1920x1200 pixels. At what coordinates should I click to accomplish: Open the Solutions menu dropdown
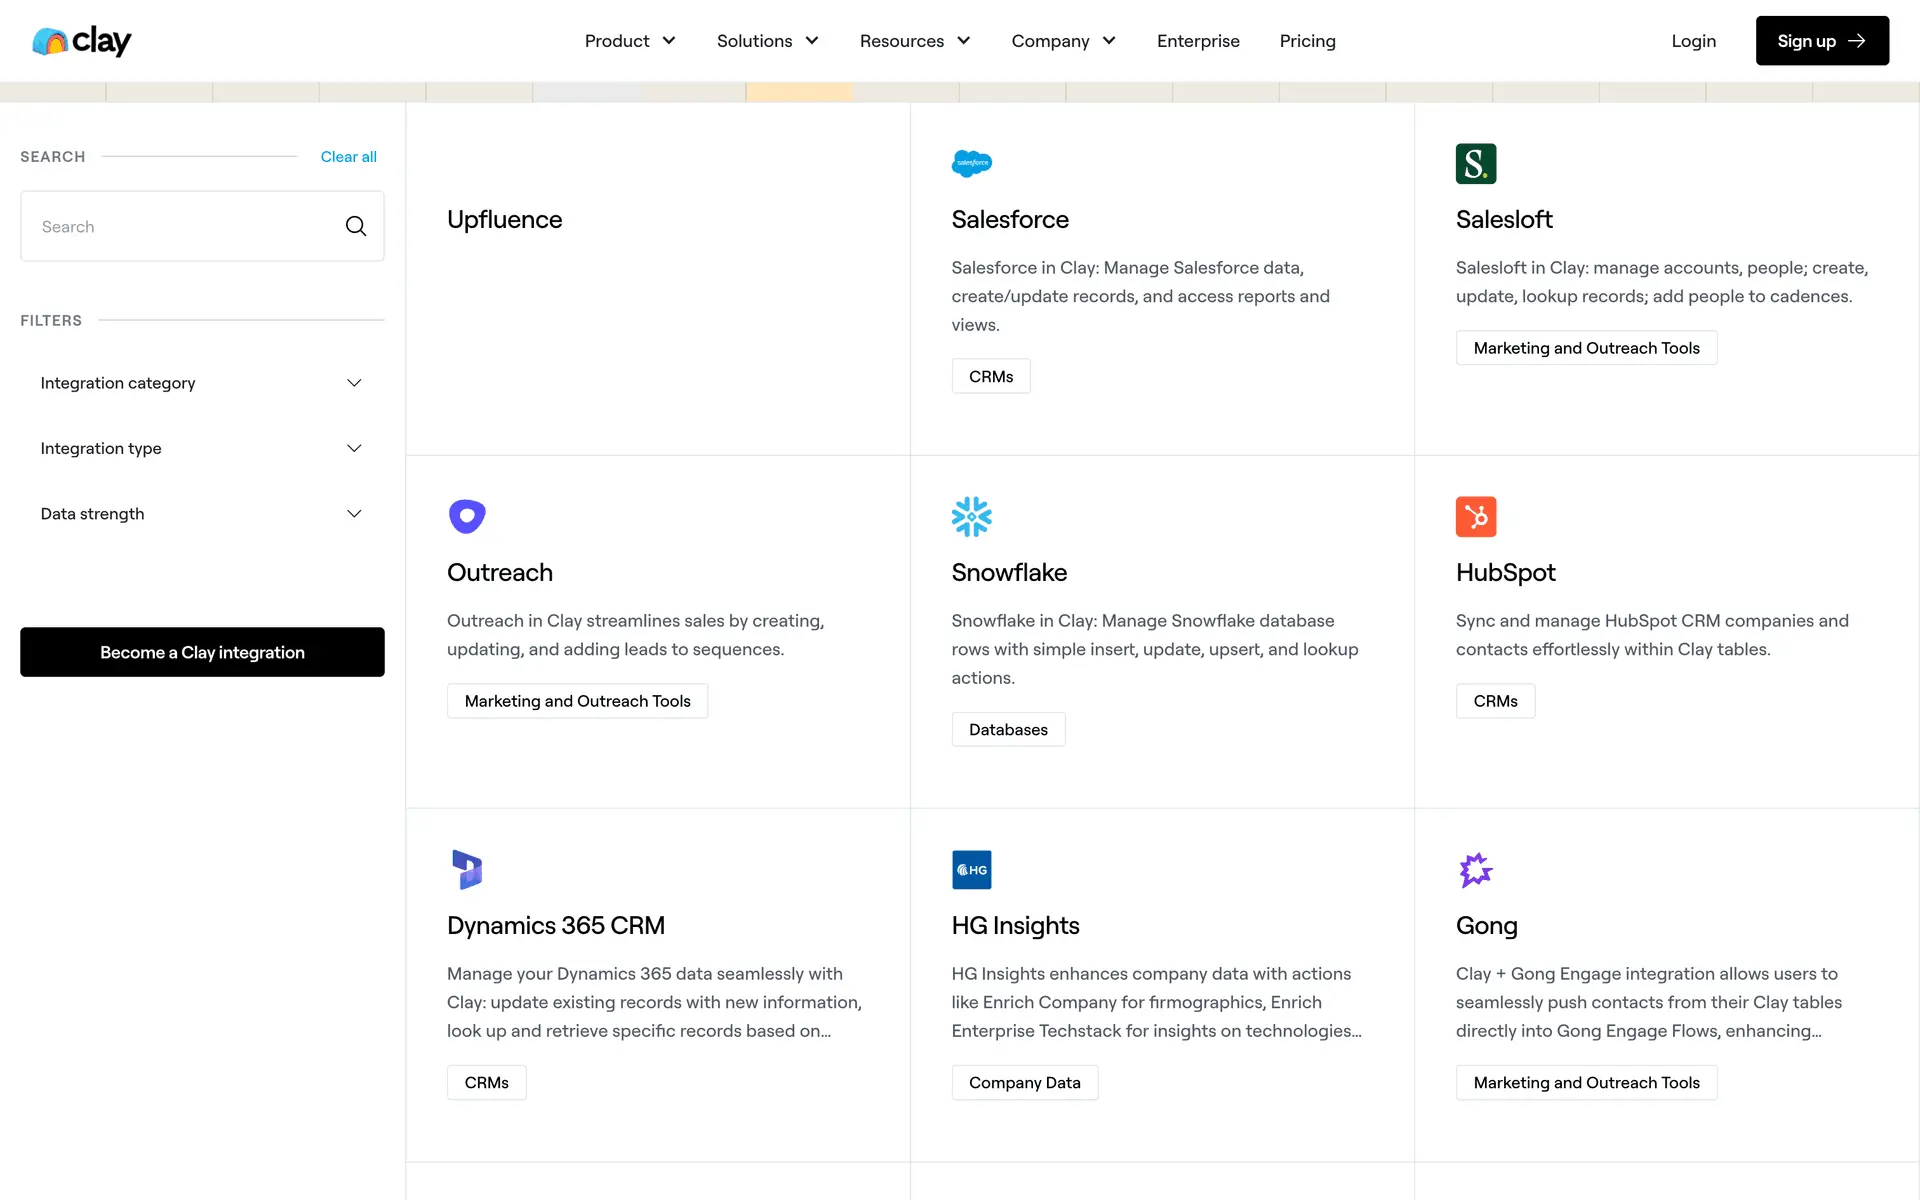pyautogui.click(x=767, y=41)
